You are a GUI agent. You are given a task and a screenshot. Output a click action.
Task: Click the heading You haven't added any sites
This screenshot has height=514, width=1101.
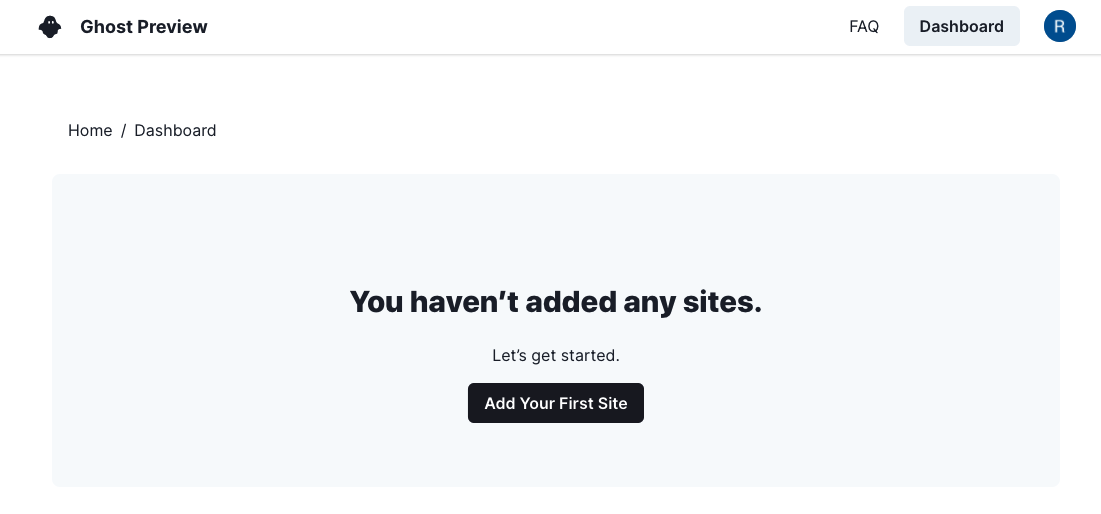[x=555, y=302]
